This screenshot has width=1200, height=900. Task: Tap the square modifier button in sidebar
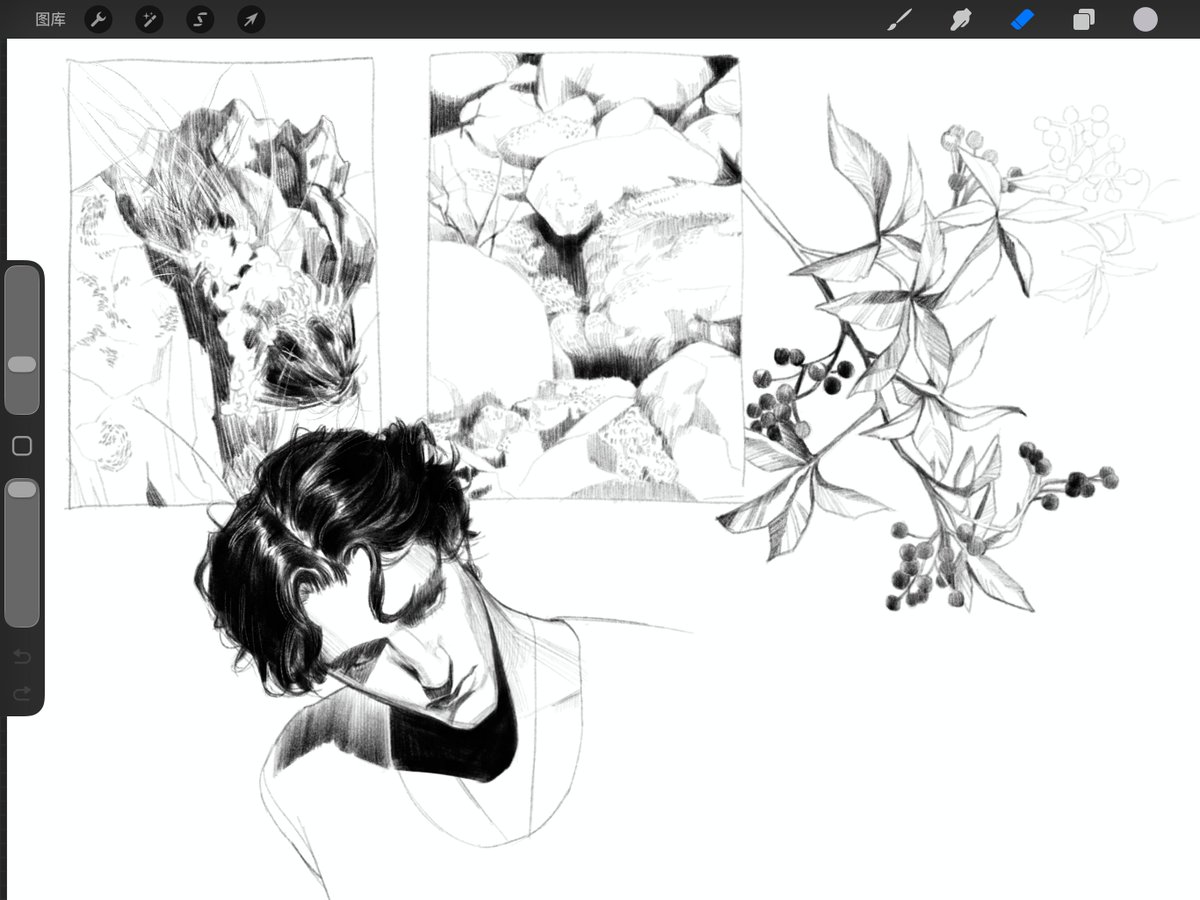click(x=22, y=446)
